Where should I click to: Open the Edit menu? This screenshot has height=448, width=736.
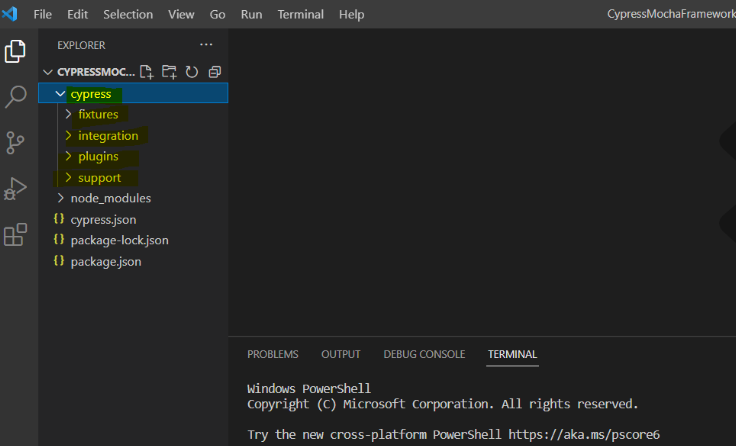[77, 15]
